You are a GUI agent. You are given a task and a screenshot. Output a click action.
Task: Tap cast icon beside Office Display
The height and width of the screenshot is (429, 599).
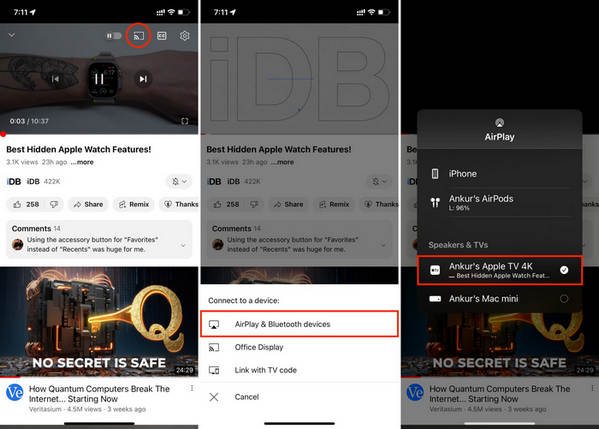coord(214,347)
